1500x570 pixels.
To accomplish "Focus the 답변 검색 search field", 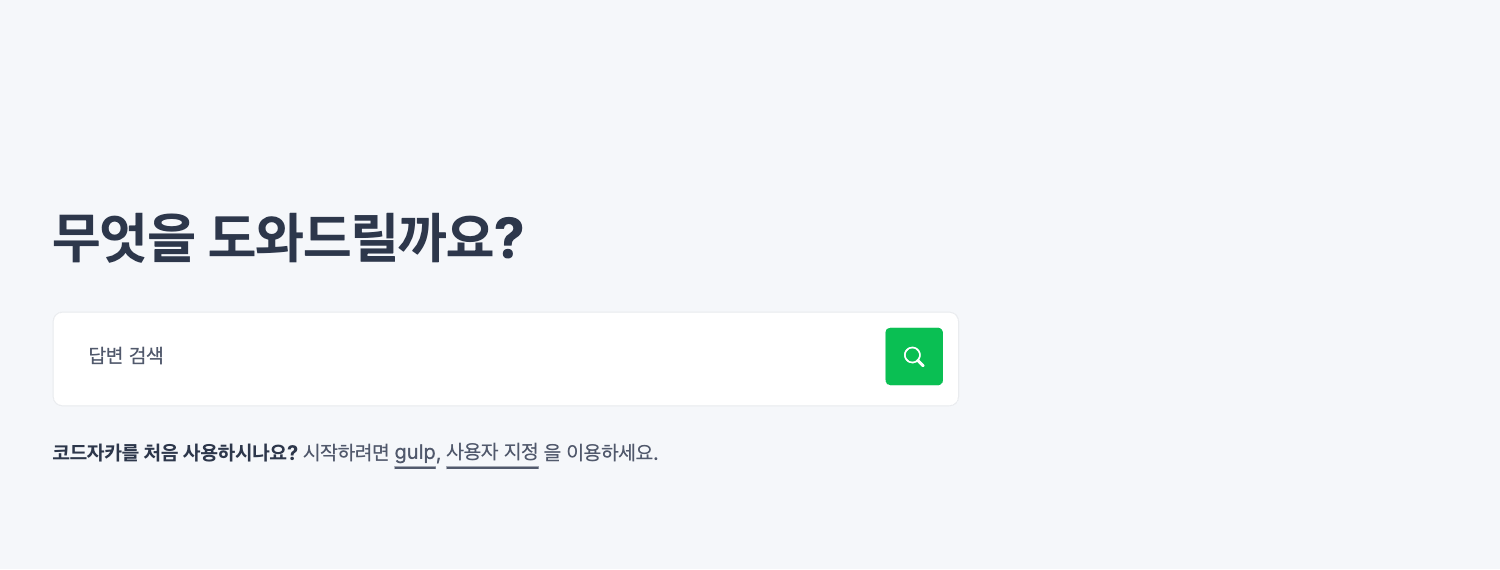I will (470, 357).
